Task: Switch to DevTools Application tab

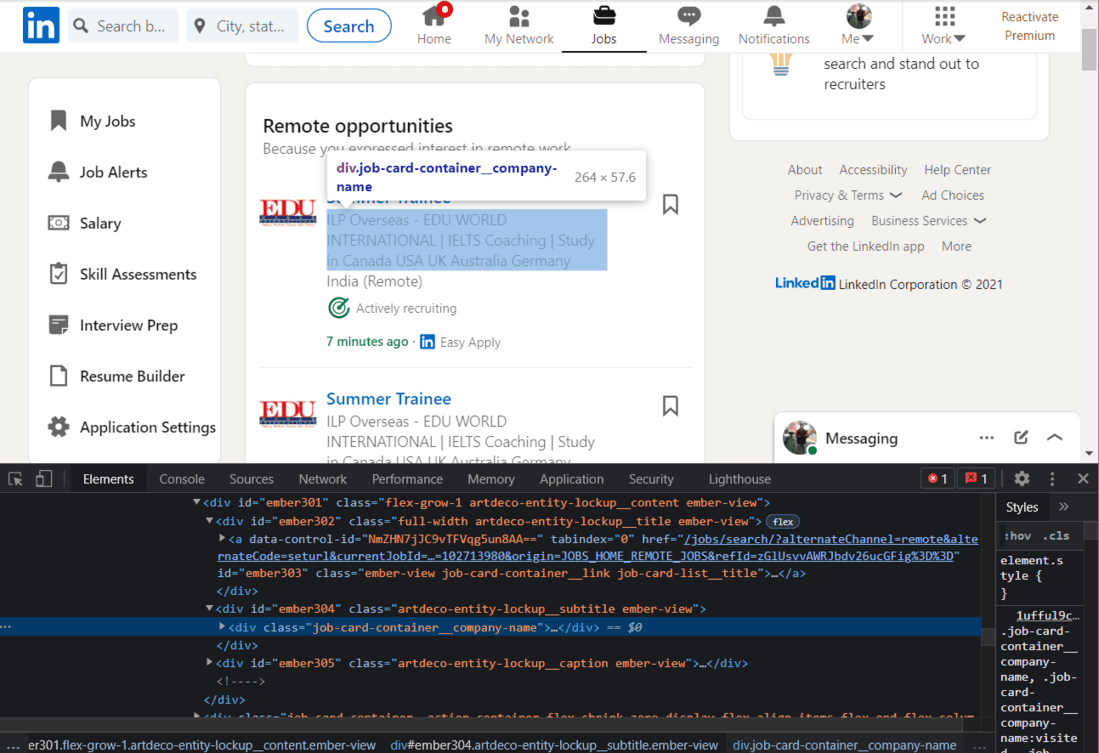Action: pos(571,479)
